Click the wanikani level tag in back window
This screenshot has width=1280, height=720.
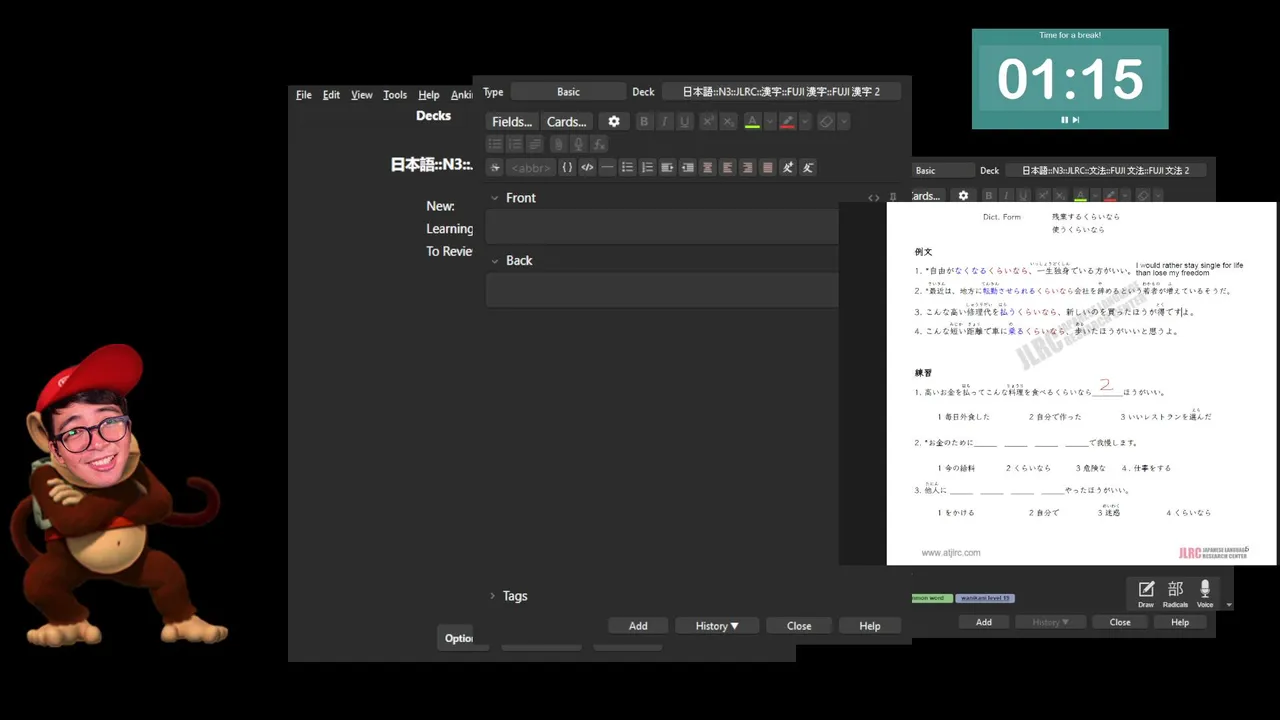(x=985, y=598)
